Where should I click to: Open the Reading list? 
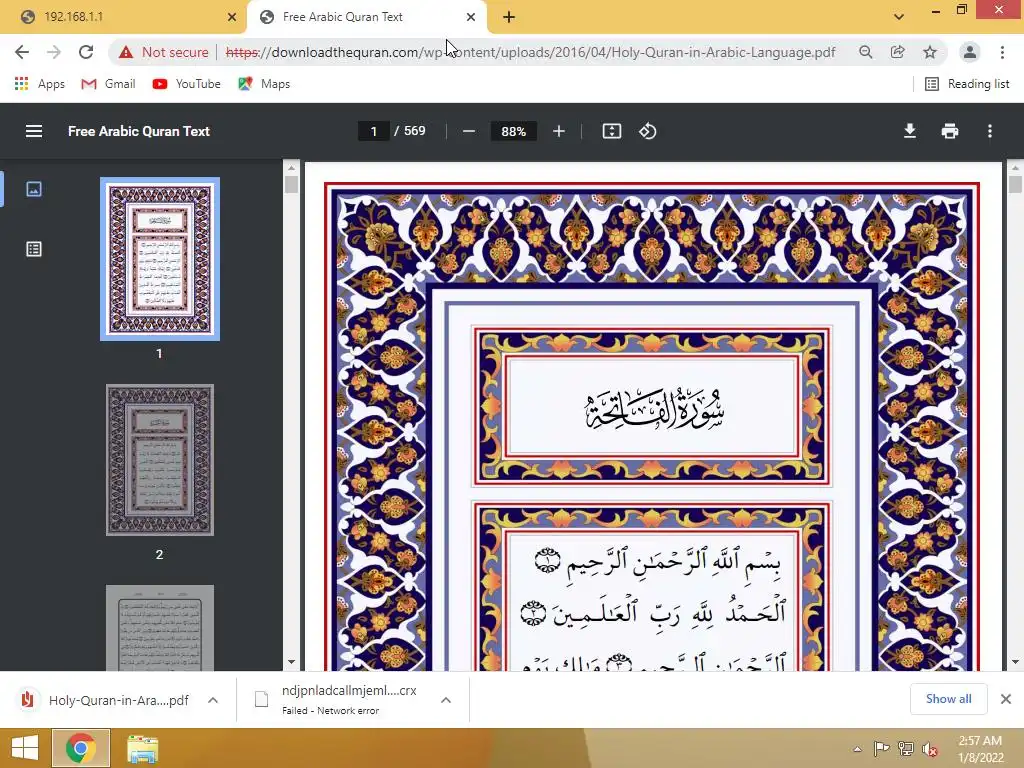coord(967,84)
